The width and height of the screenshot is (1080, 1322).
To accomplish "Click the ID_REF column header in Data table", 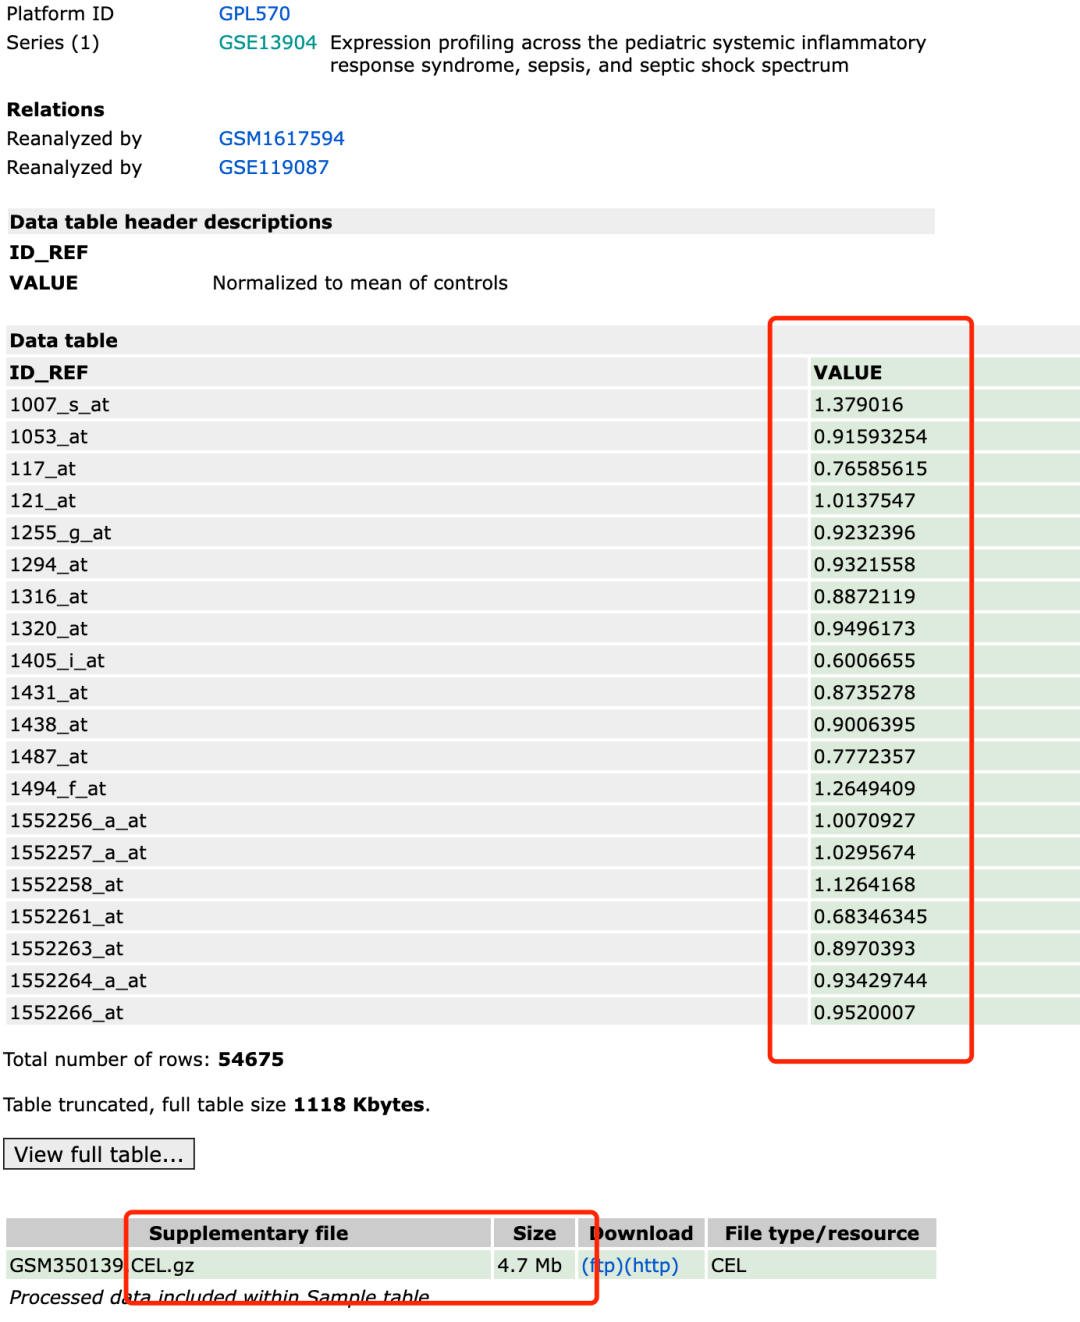I will point(49,373).
